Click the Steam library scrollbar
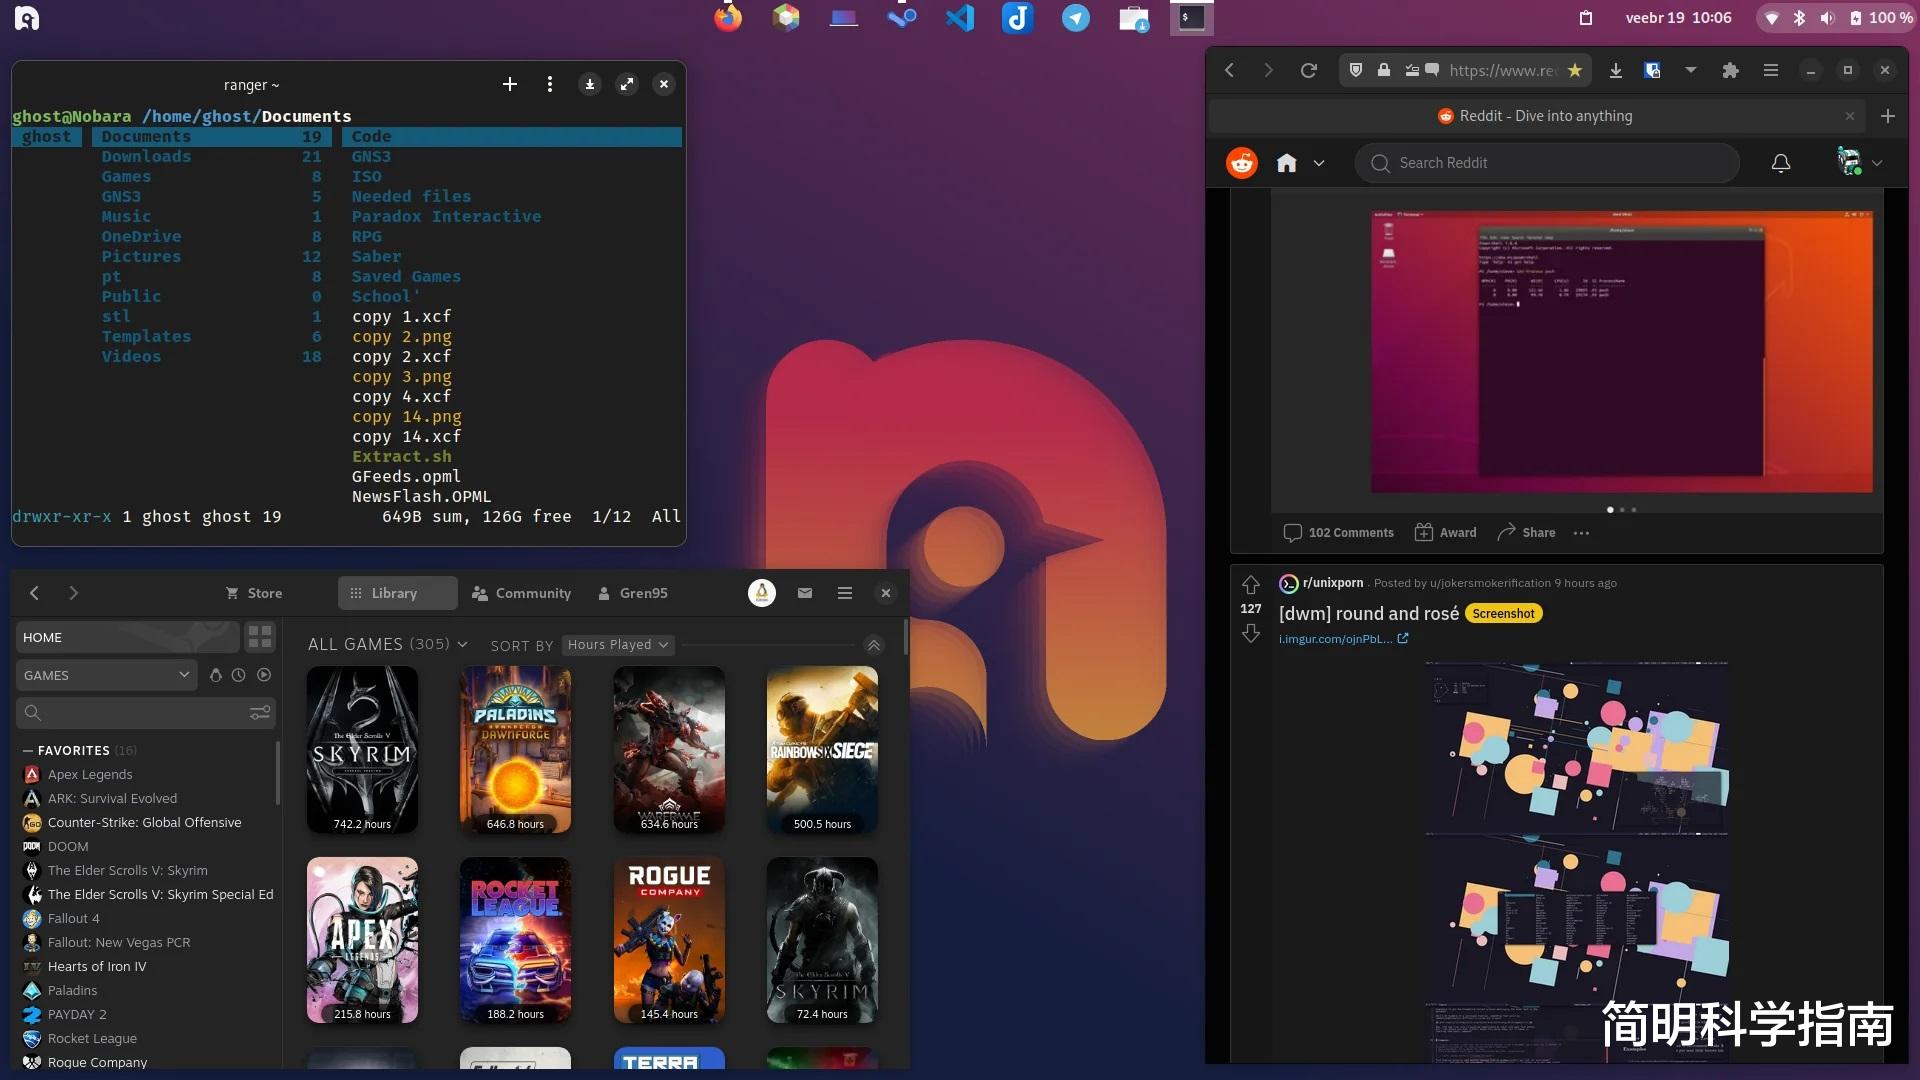1920x1080 pixels. pyautogui.click(x=906, y=637)
